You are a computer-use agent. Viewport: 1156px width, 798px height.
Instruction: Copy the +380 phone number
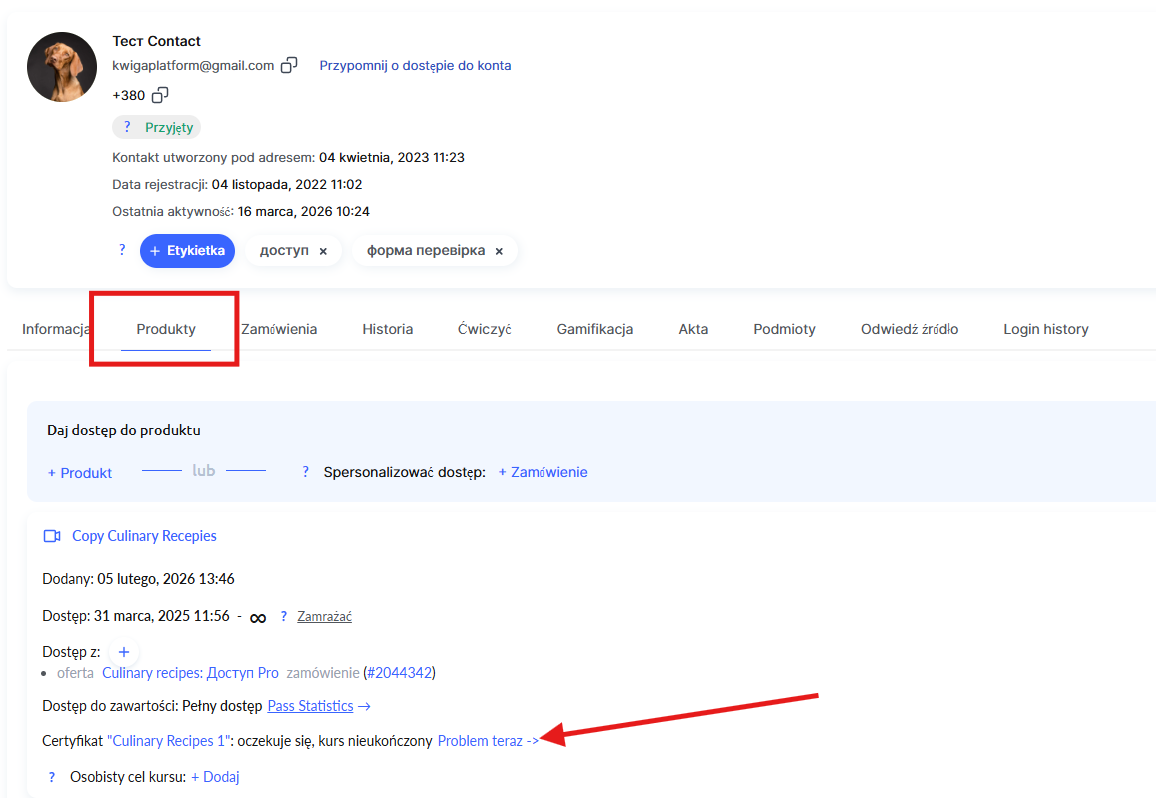[160, 95]
